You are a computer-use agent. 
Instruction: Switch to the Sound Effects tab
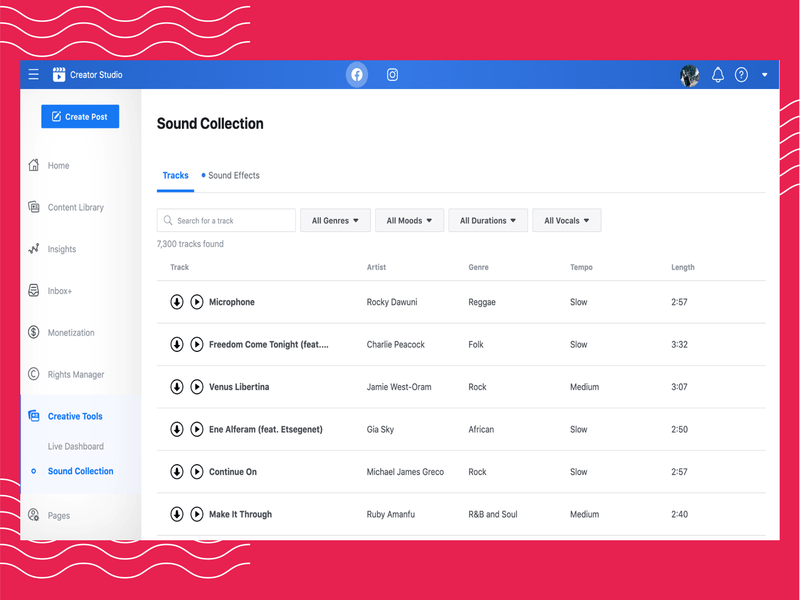(231, 176)
